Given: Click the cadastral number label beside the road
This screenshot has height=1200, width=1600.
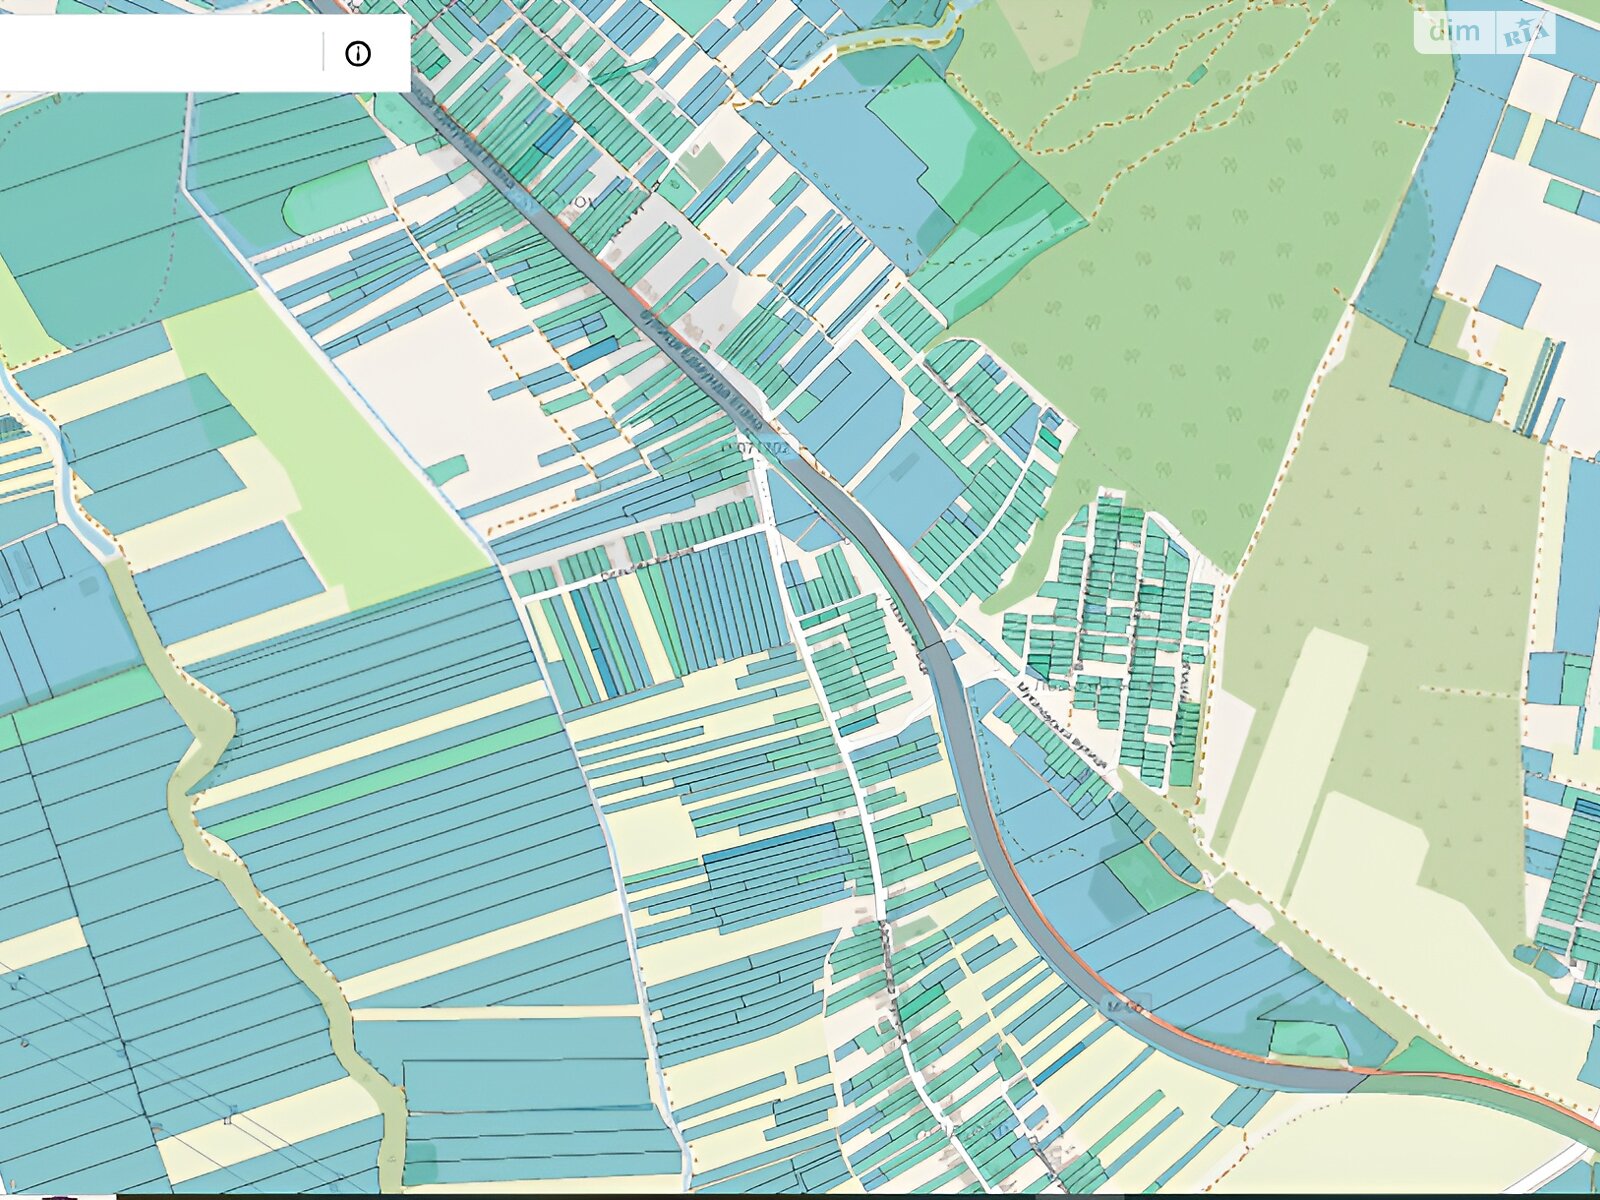Looking at the screenshot, I should point(758,449).
